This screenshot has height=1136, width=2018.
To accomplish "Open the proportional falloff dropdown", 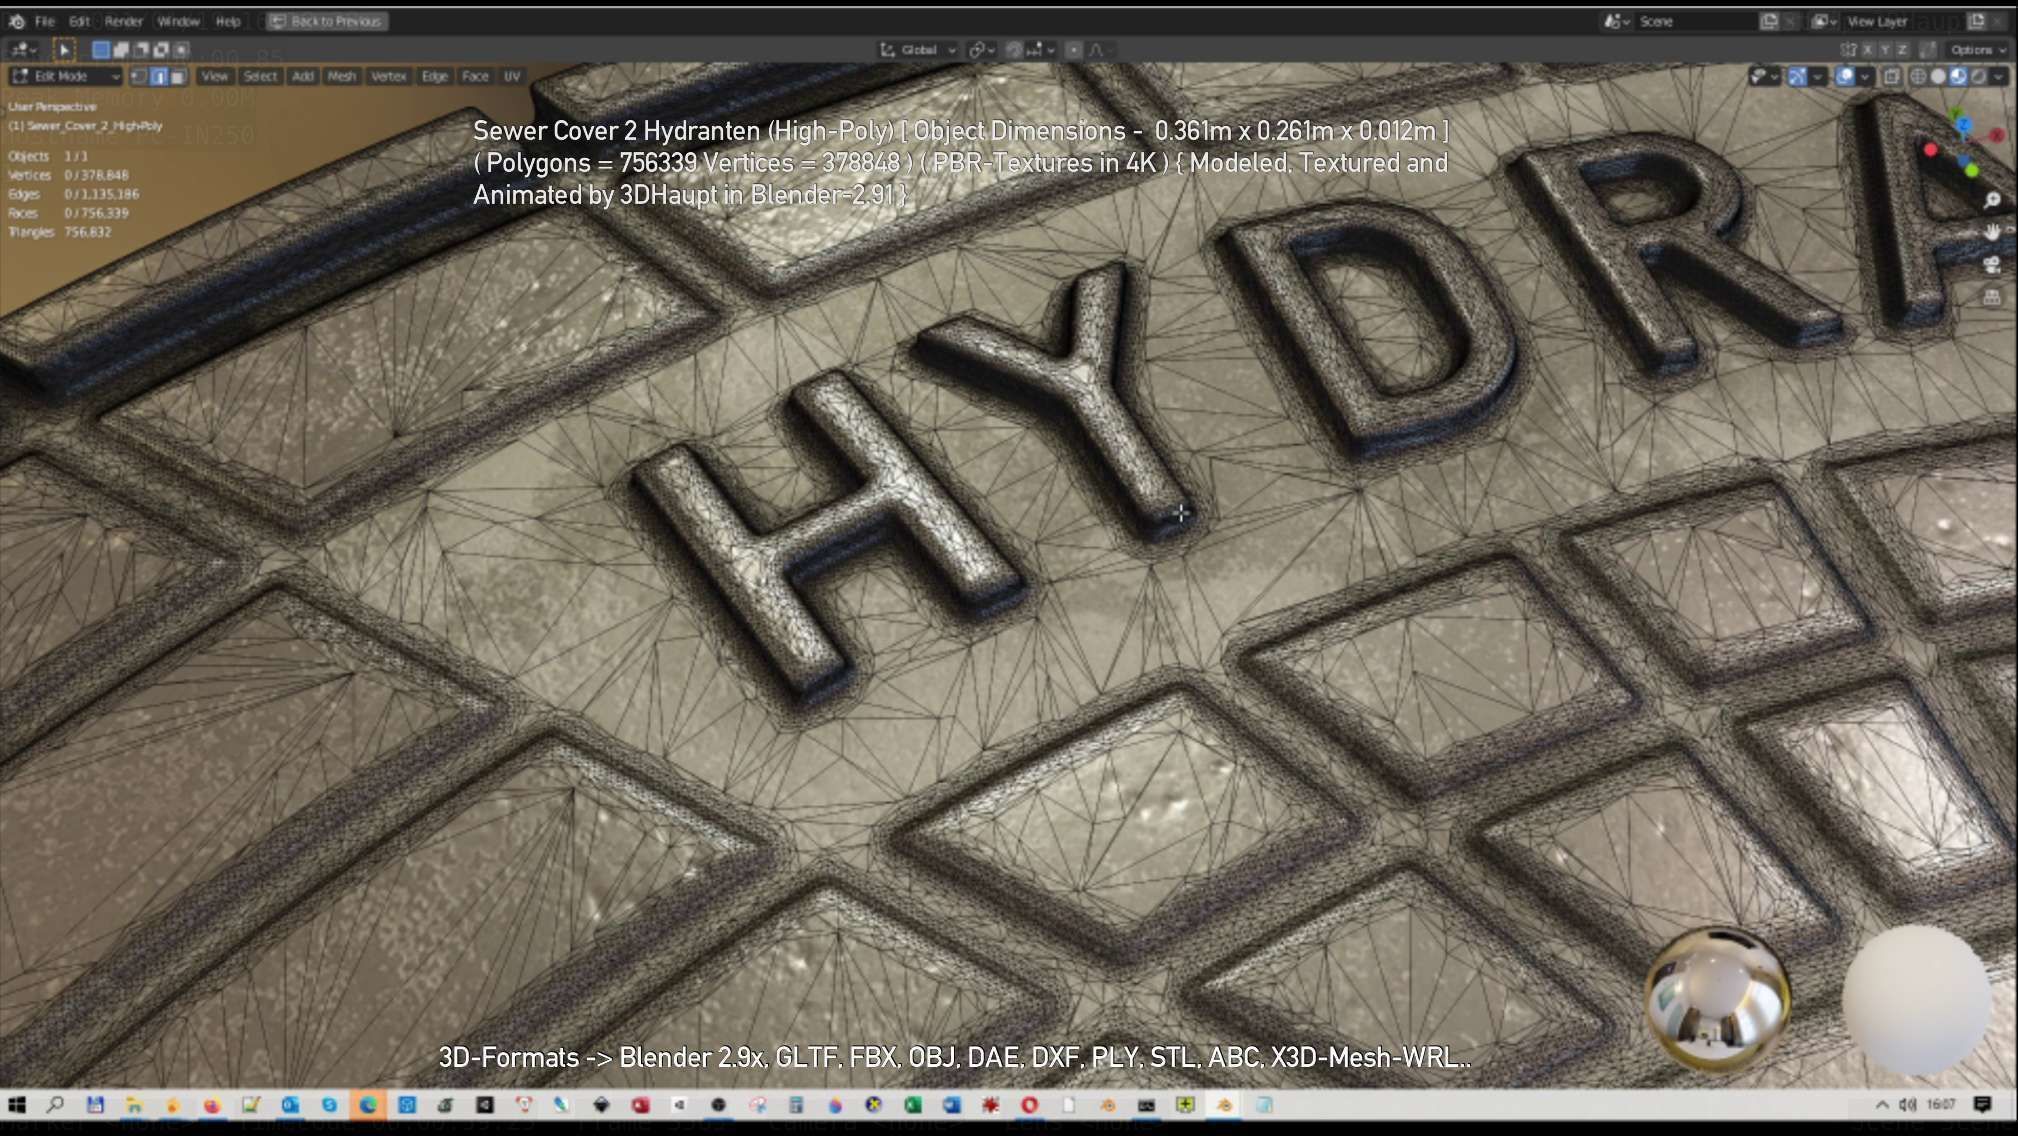I will pos(1101,49).
